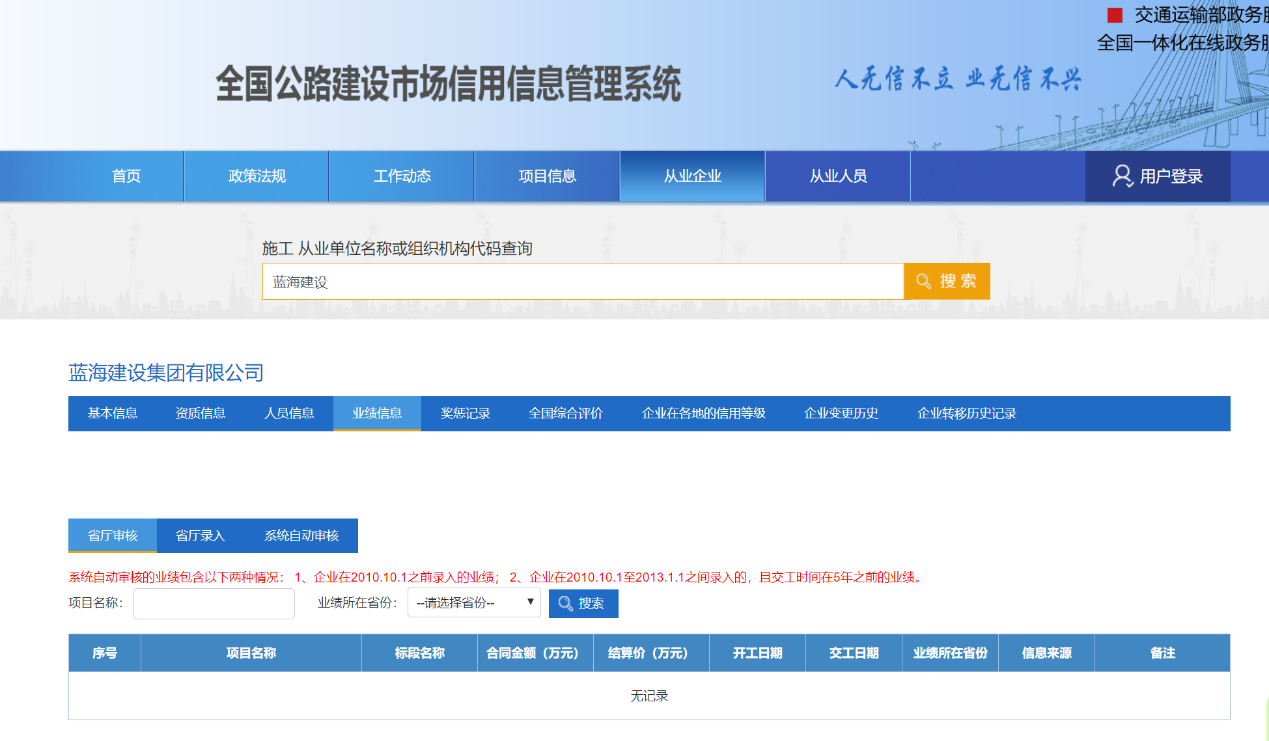The width and height of the screenshot is (1269, 741).
Task: Click the 项目名称 text input field
Action: coord(214,603)
